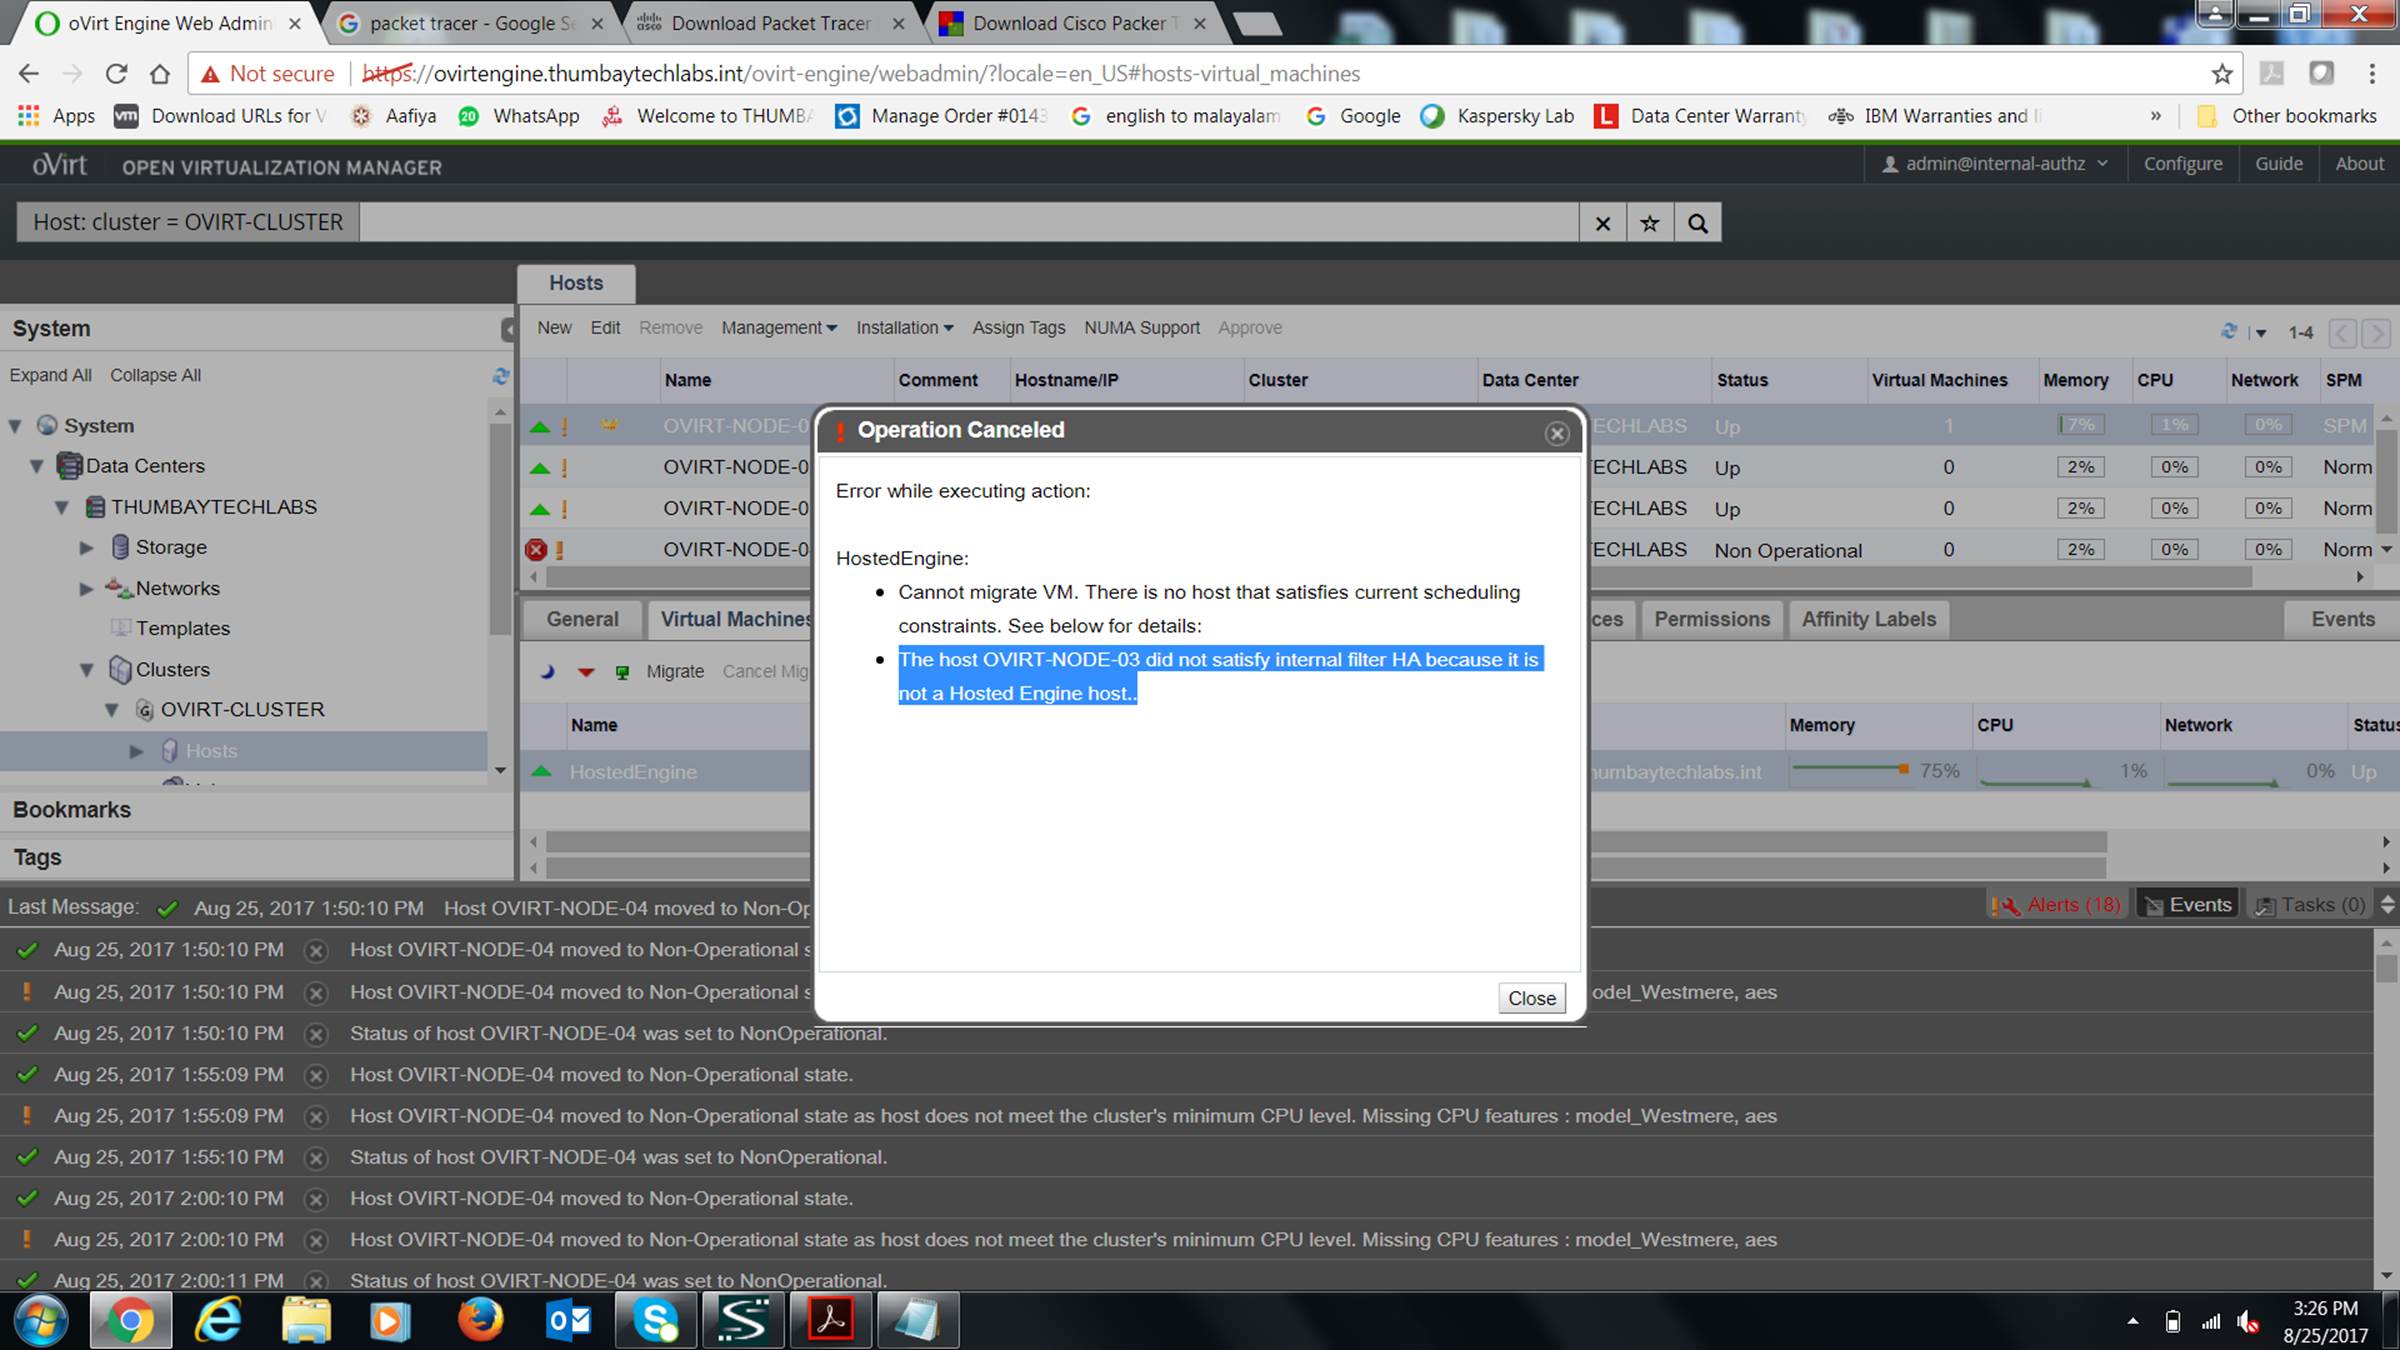Click the Close button in error dialog
This screenshot has height=1350, width=2400.
[x=1531, y=998]
